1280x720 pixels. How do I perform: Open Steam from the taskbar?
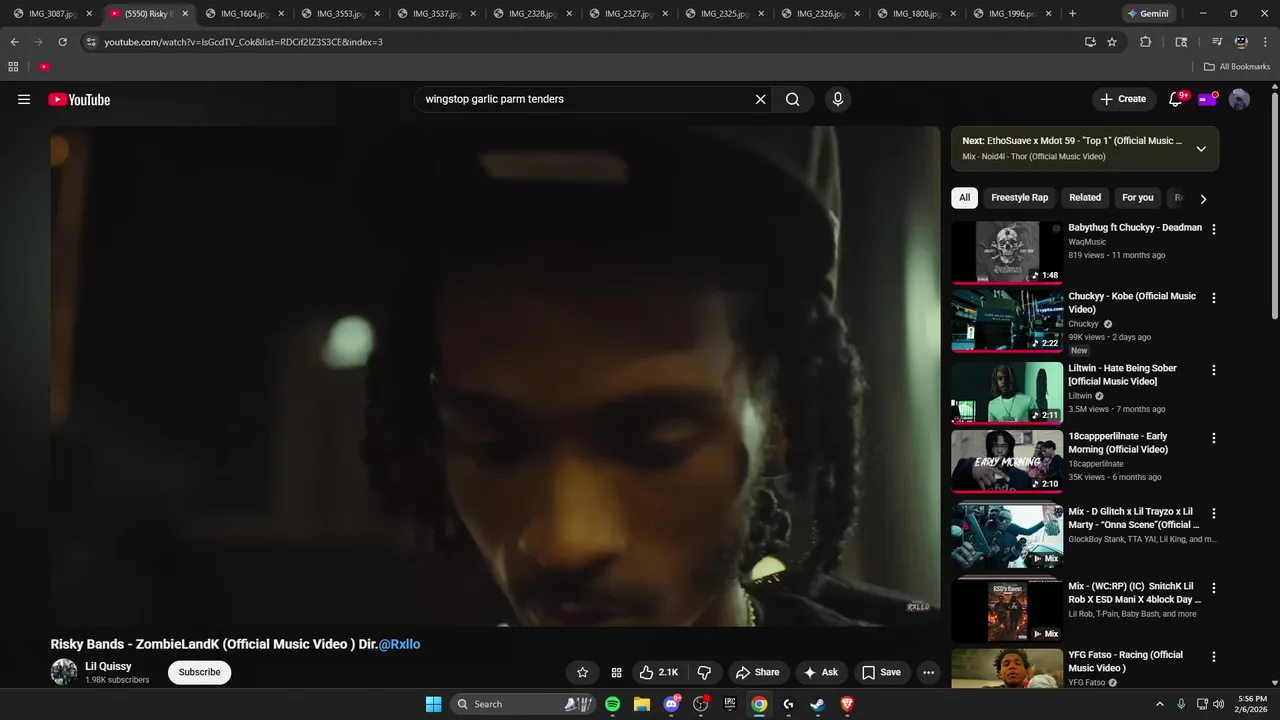[x=817, y=704]
